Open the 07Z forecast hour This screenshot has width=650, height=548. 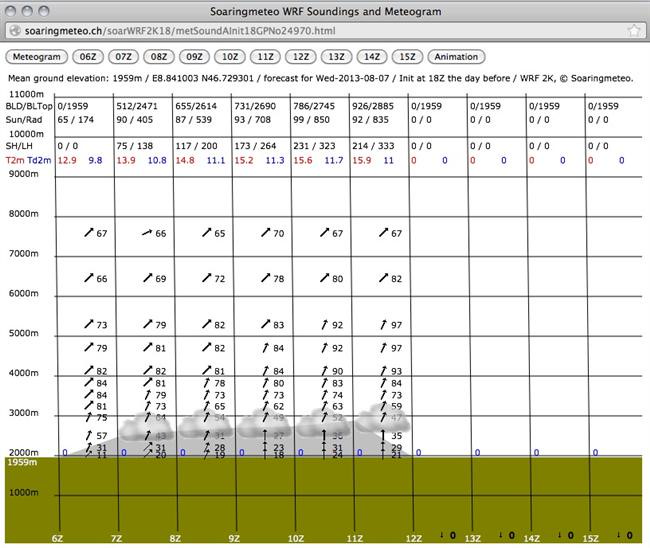[123, 57]
